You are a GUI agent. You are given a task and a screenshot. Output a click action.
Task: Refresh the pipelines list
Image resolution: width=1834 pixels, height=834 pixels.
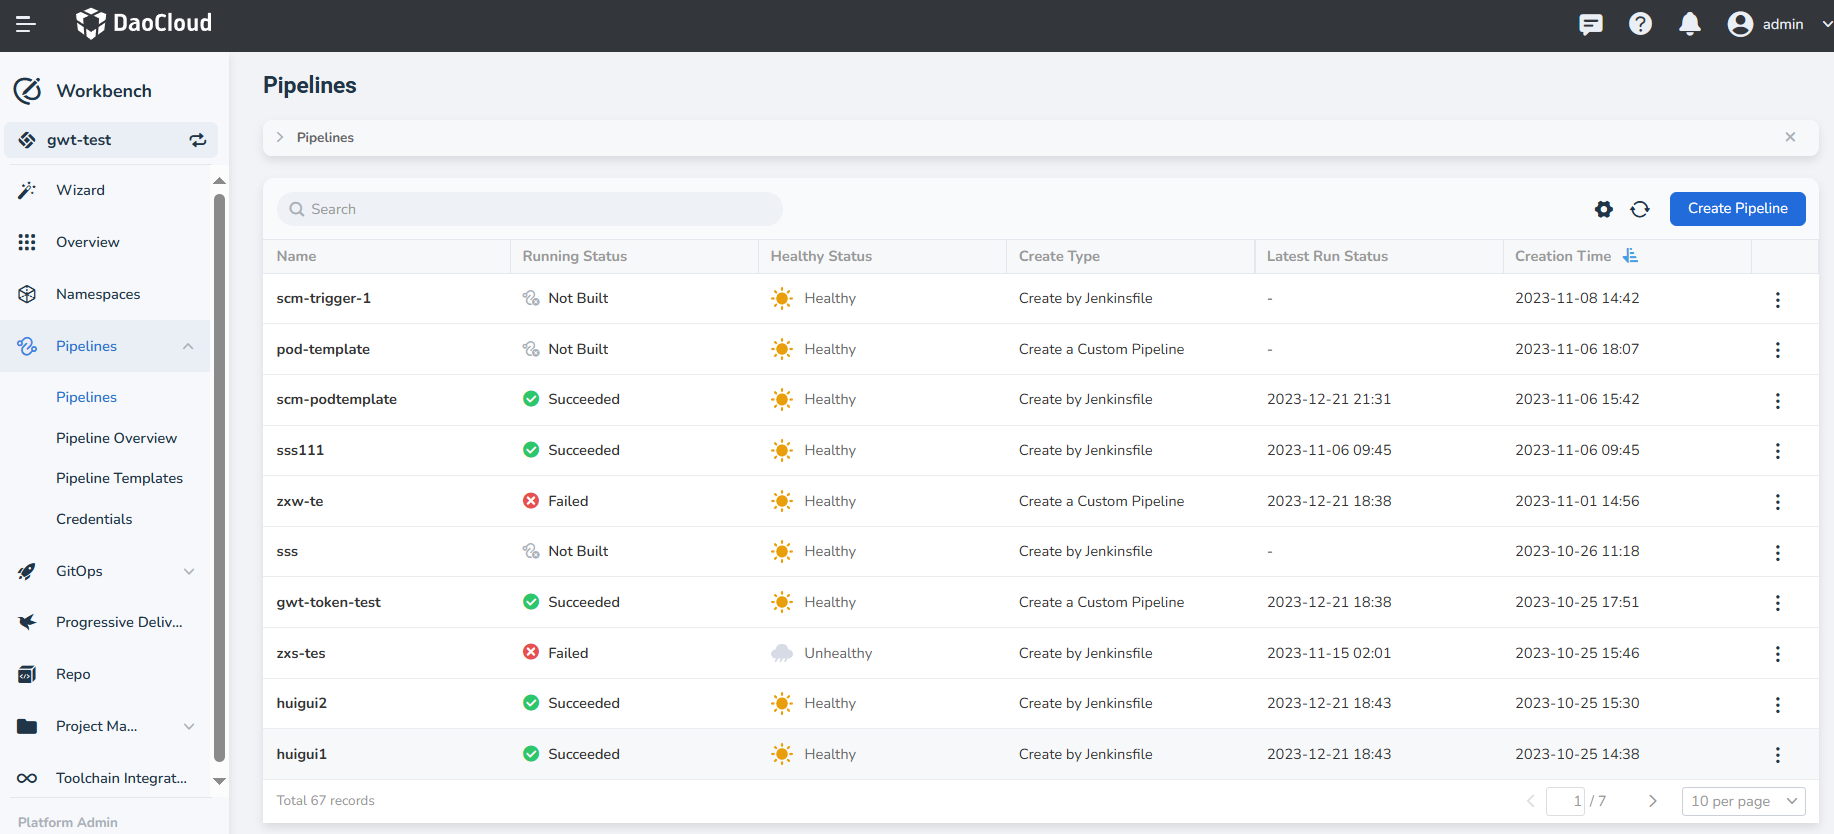1640,209
